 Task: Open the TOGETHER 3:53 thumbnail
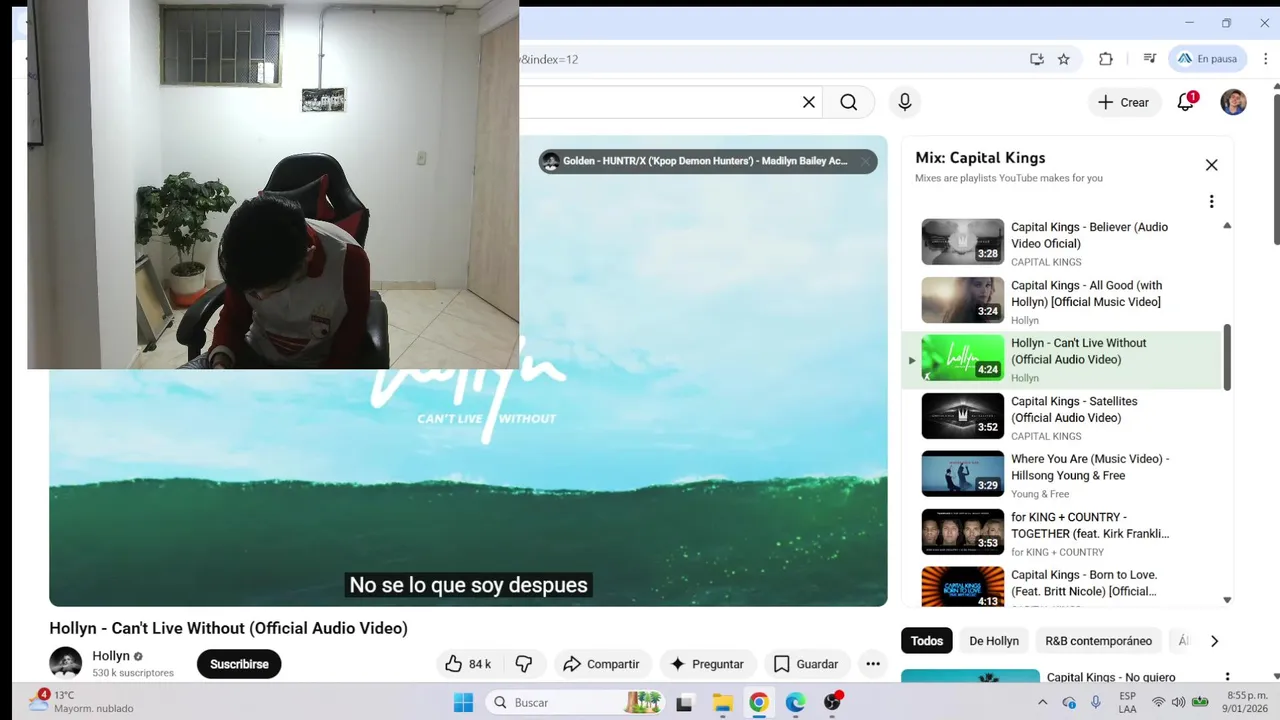[x=962, y=531]
